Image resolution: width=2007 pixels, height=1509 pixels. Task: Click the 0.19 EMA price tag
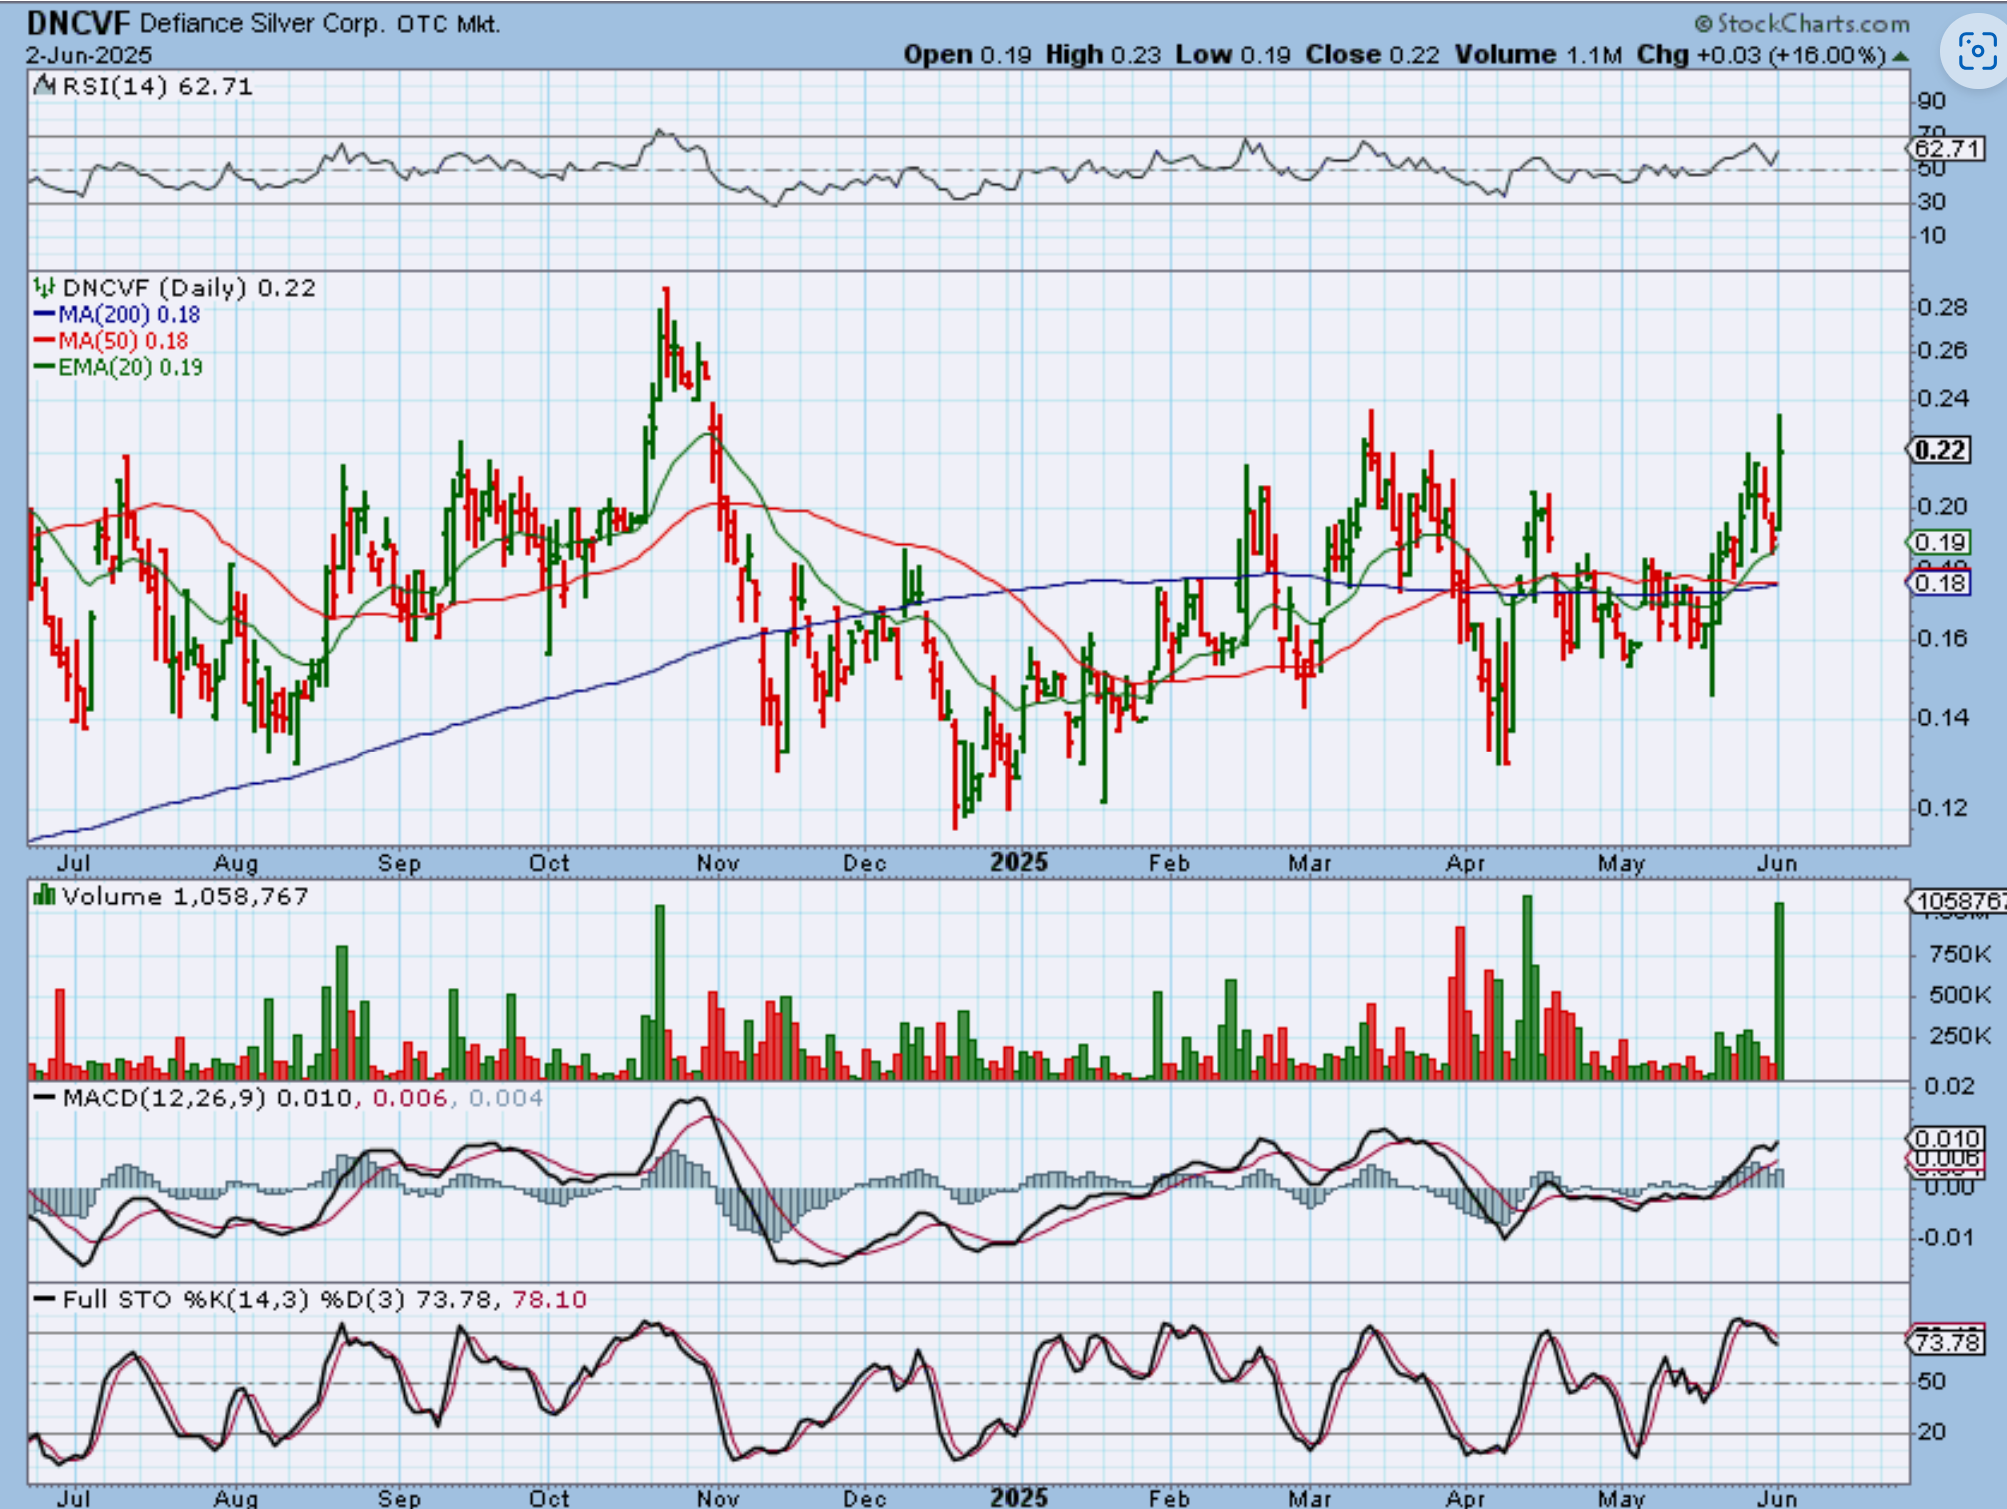[x=1939, y=542]
